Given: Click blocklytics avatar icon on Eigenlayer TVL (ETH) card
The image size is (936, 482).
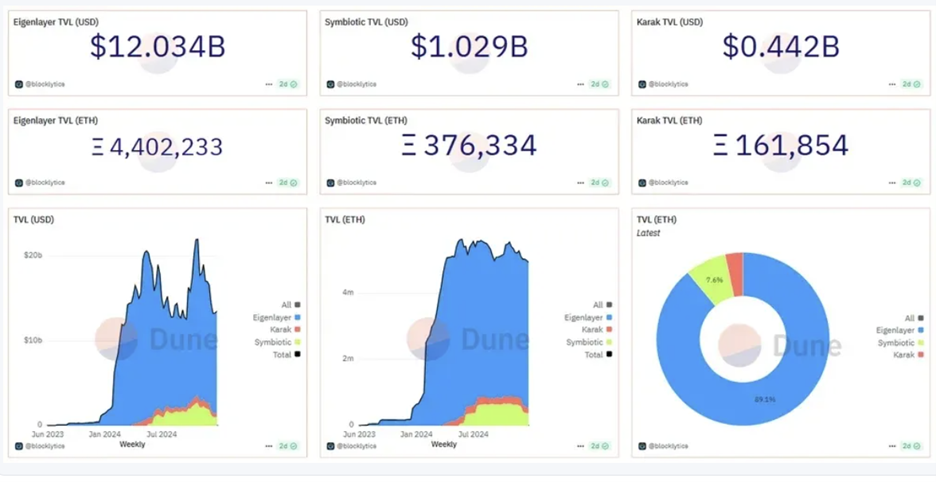Looking at the screenshot, I should pos(19,183).
